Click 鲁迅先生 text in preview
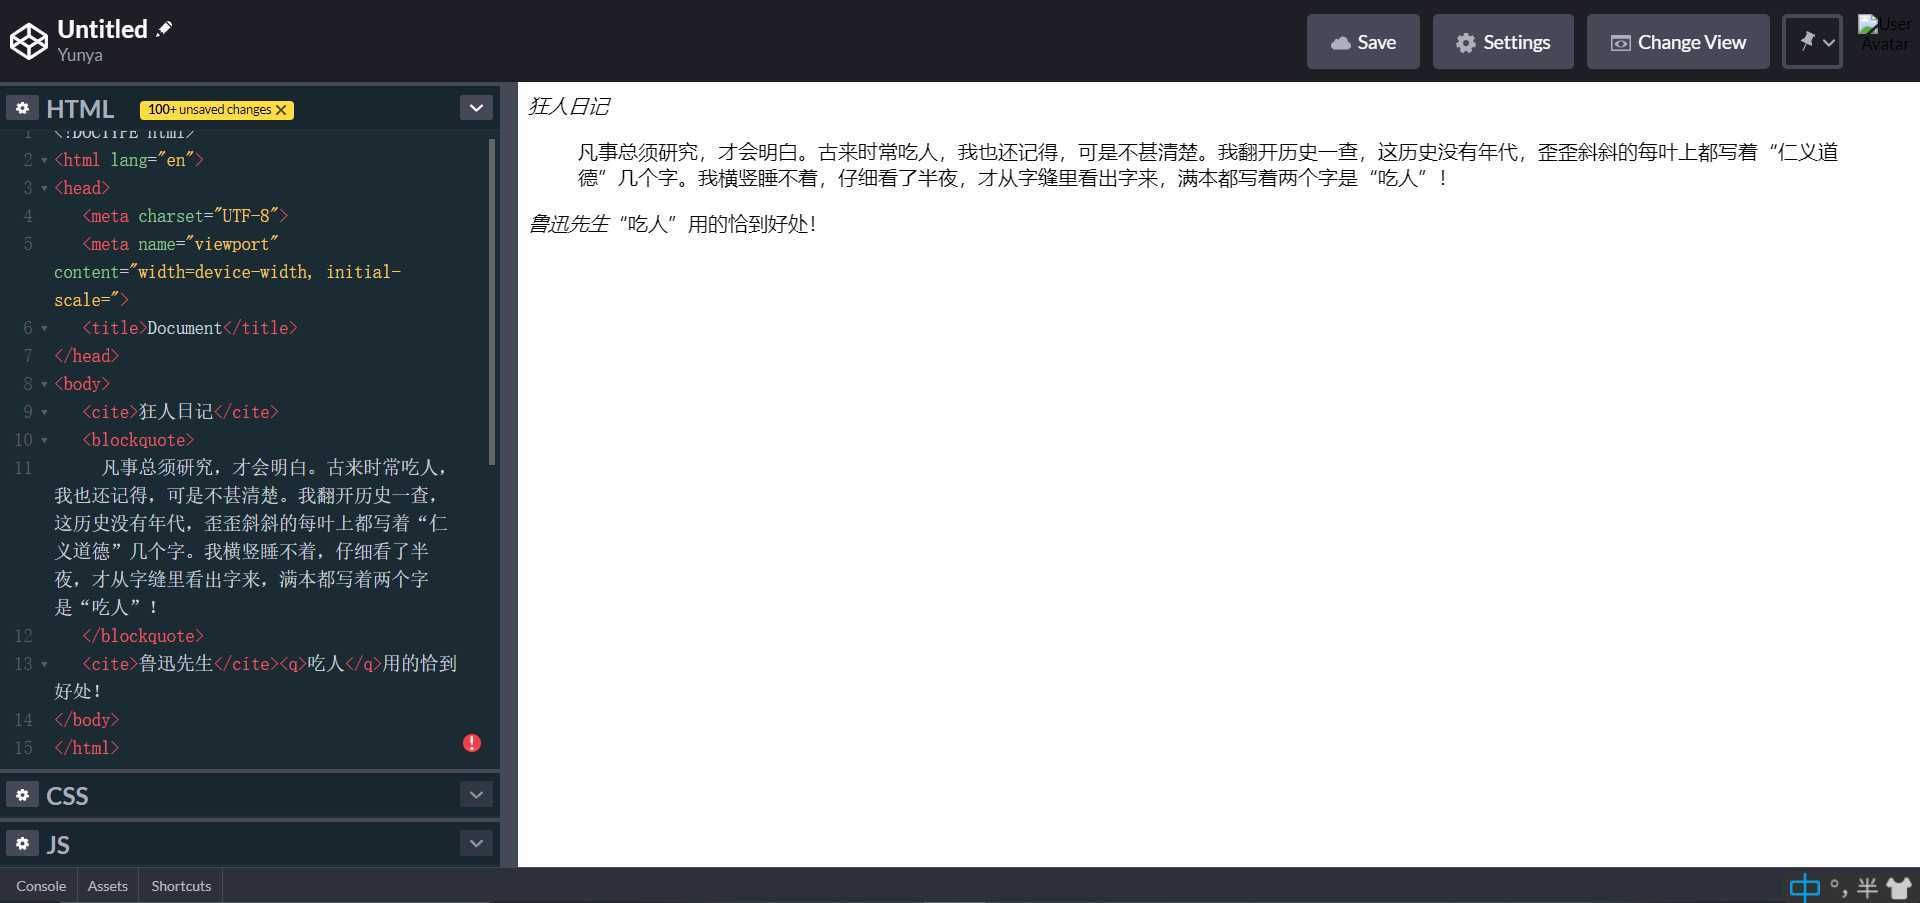 [568, 224]
